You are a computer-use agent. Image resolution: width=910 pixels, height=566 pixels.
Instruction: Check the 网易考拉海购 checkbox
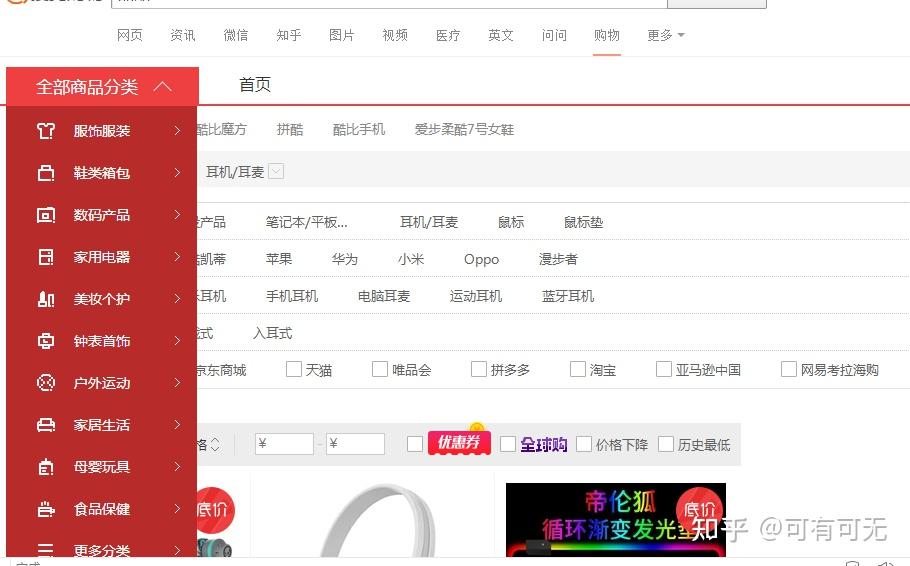[x=789, y=369]
